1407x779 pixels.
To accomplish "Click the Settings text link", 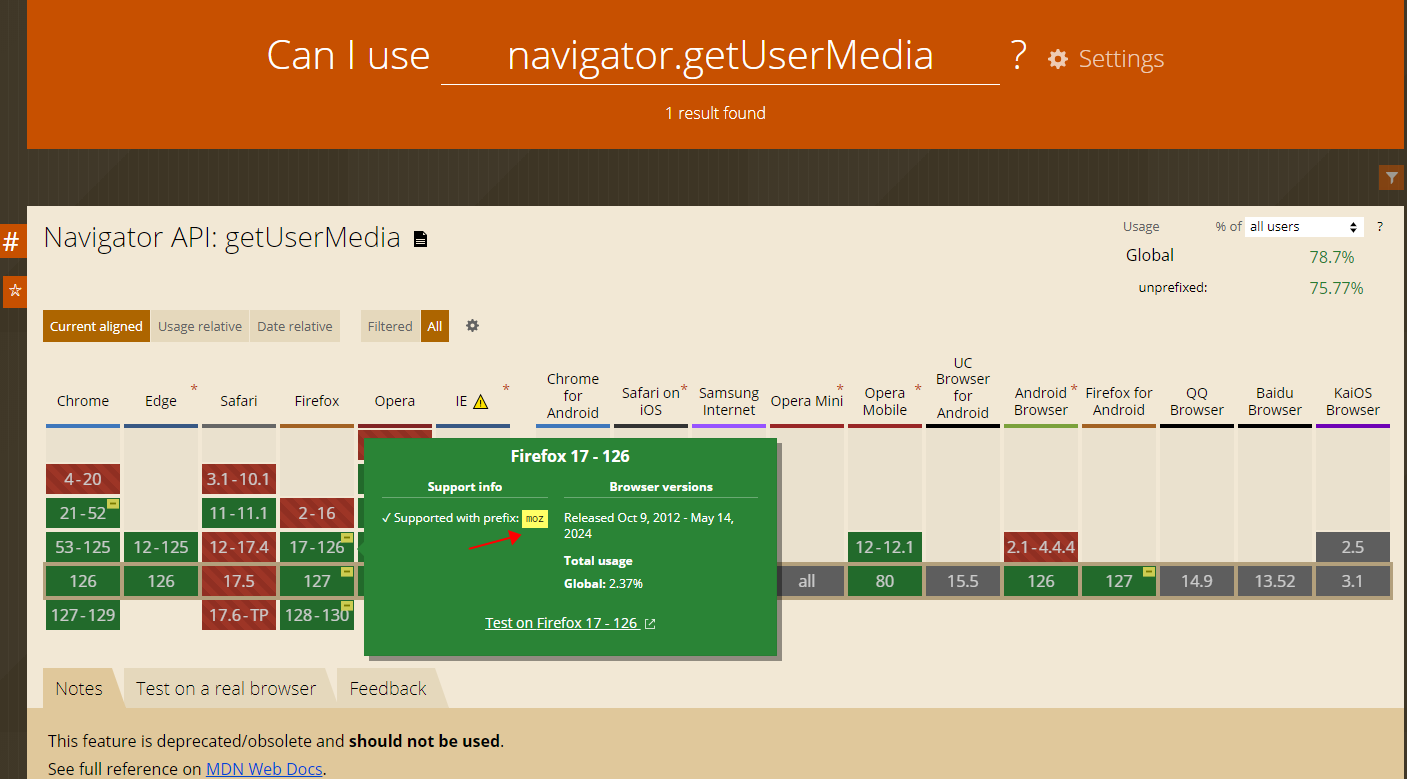I will (x=1121, y=59).
